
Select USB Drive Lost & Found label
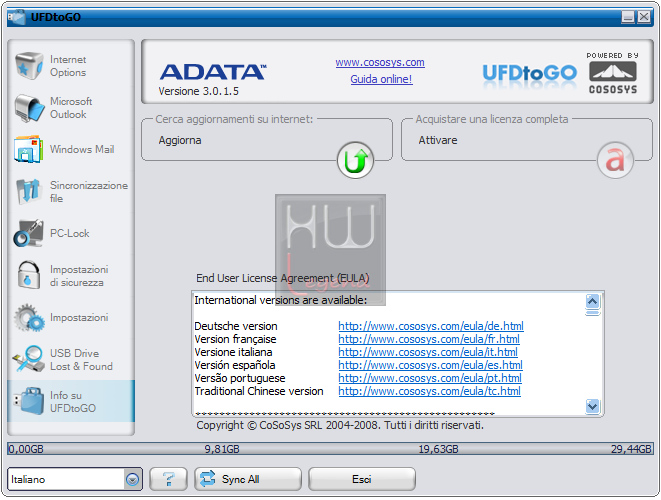pos(81,360)
